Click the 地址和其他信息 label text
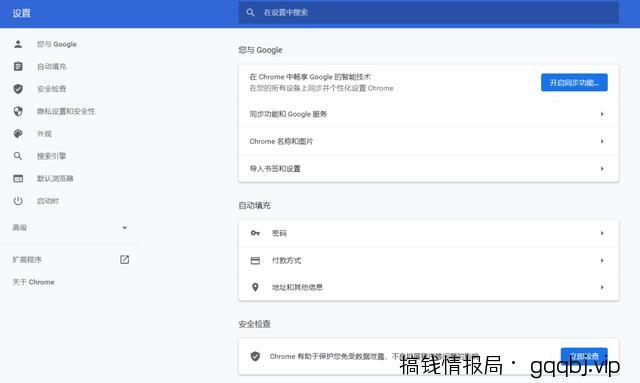This screenshot has height=383, width=640. pyautogui.click(x=297, y=287)
